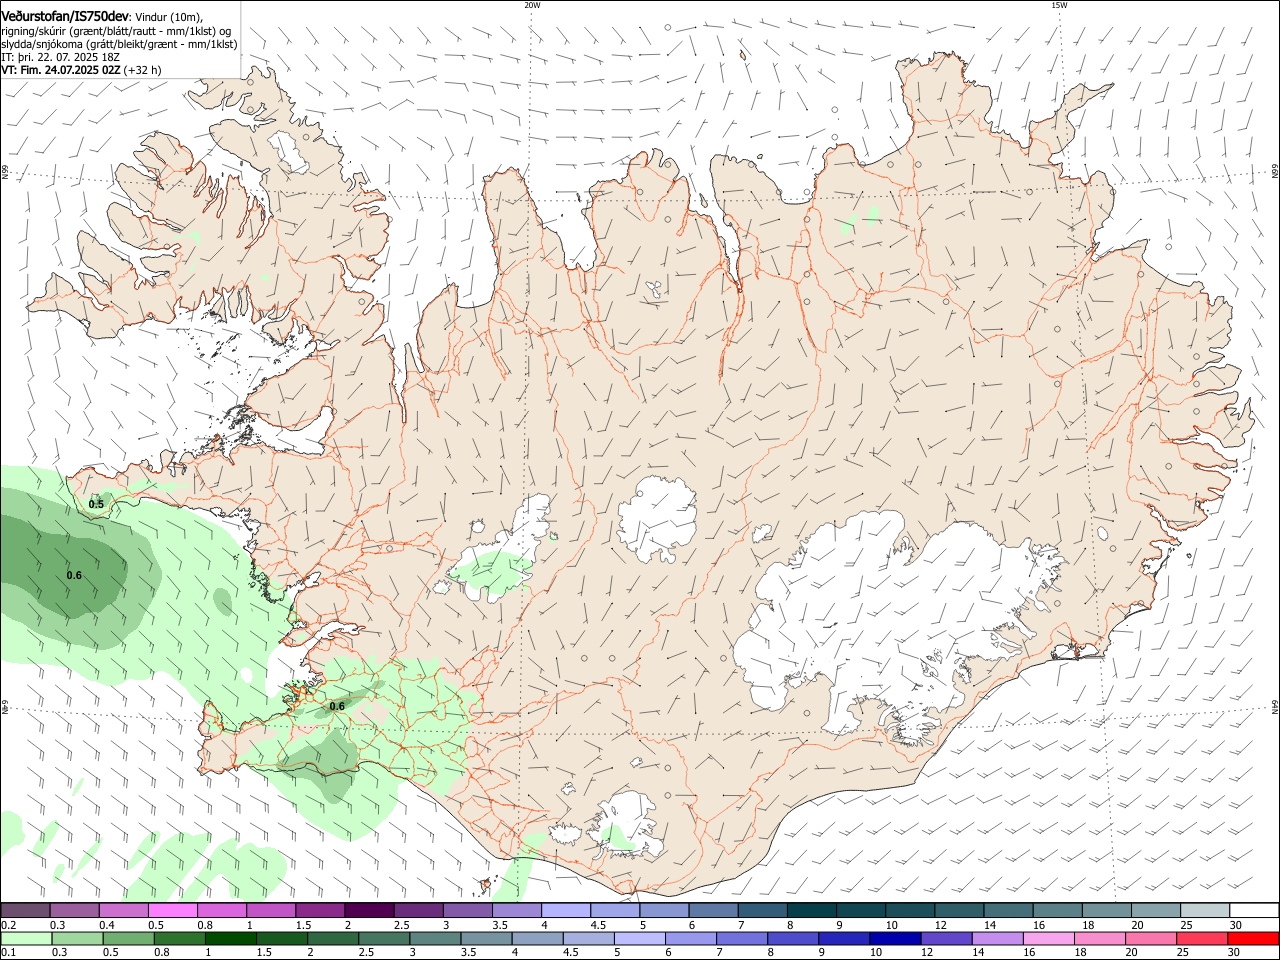Pick lower legend bright red swatch after 30
Screen dimensions: 1280x960
pyautogui.click(x=1252, y=939)
